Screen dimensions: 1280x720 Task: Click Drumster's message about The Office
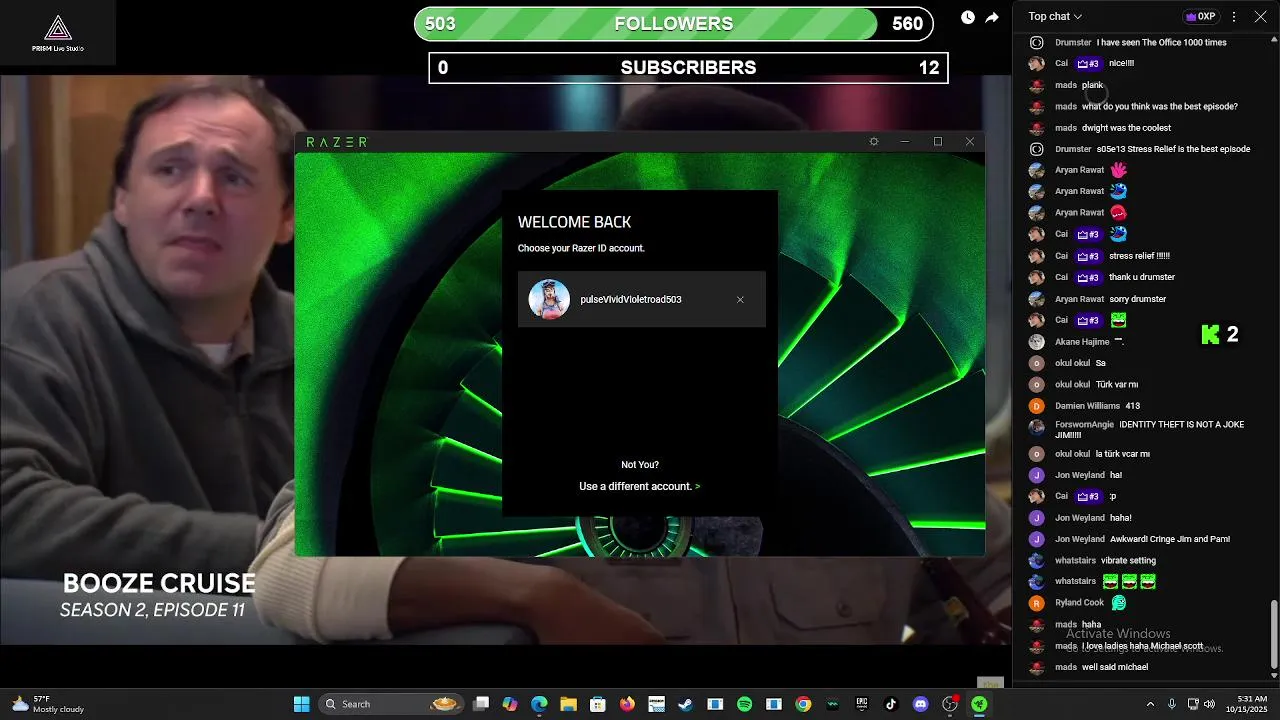tap(1161, 42)
